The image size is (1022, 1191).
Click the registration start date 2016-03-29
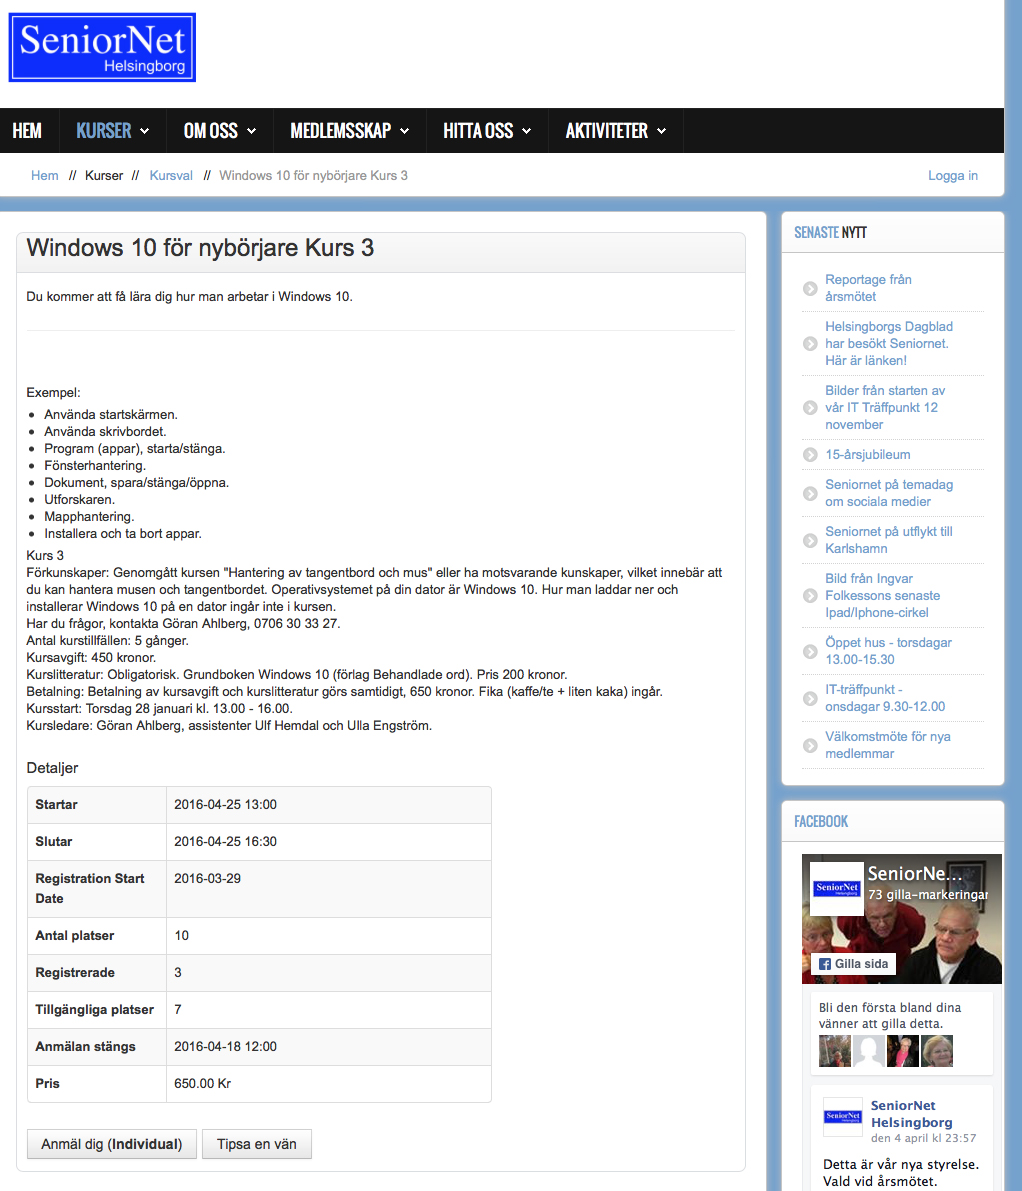pyautogui.click(x=207, y=879)
